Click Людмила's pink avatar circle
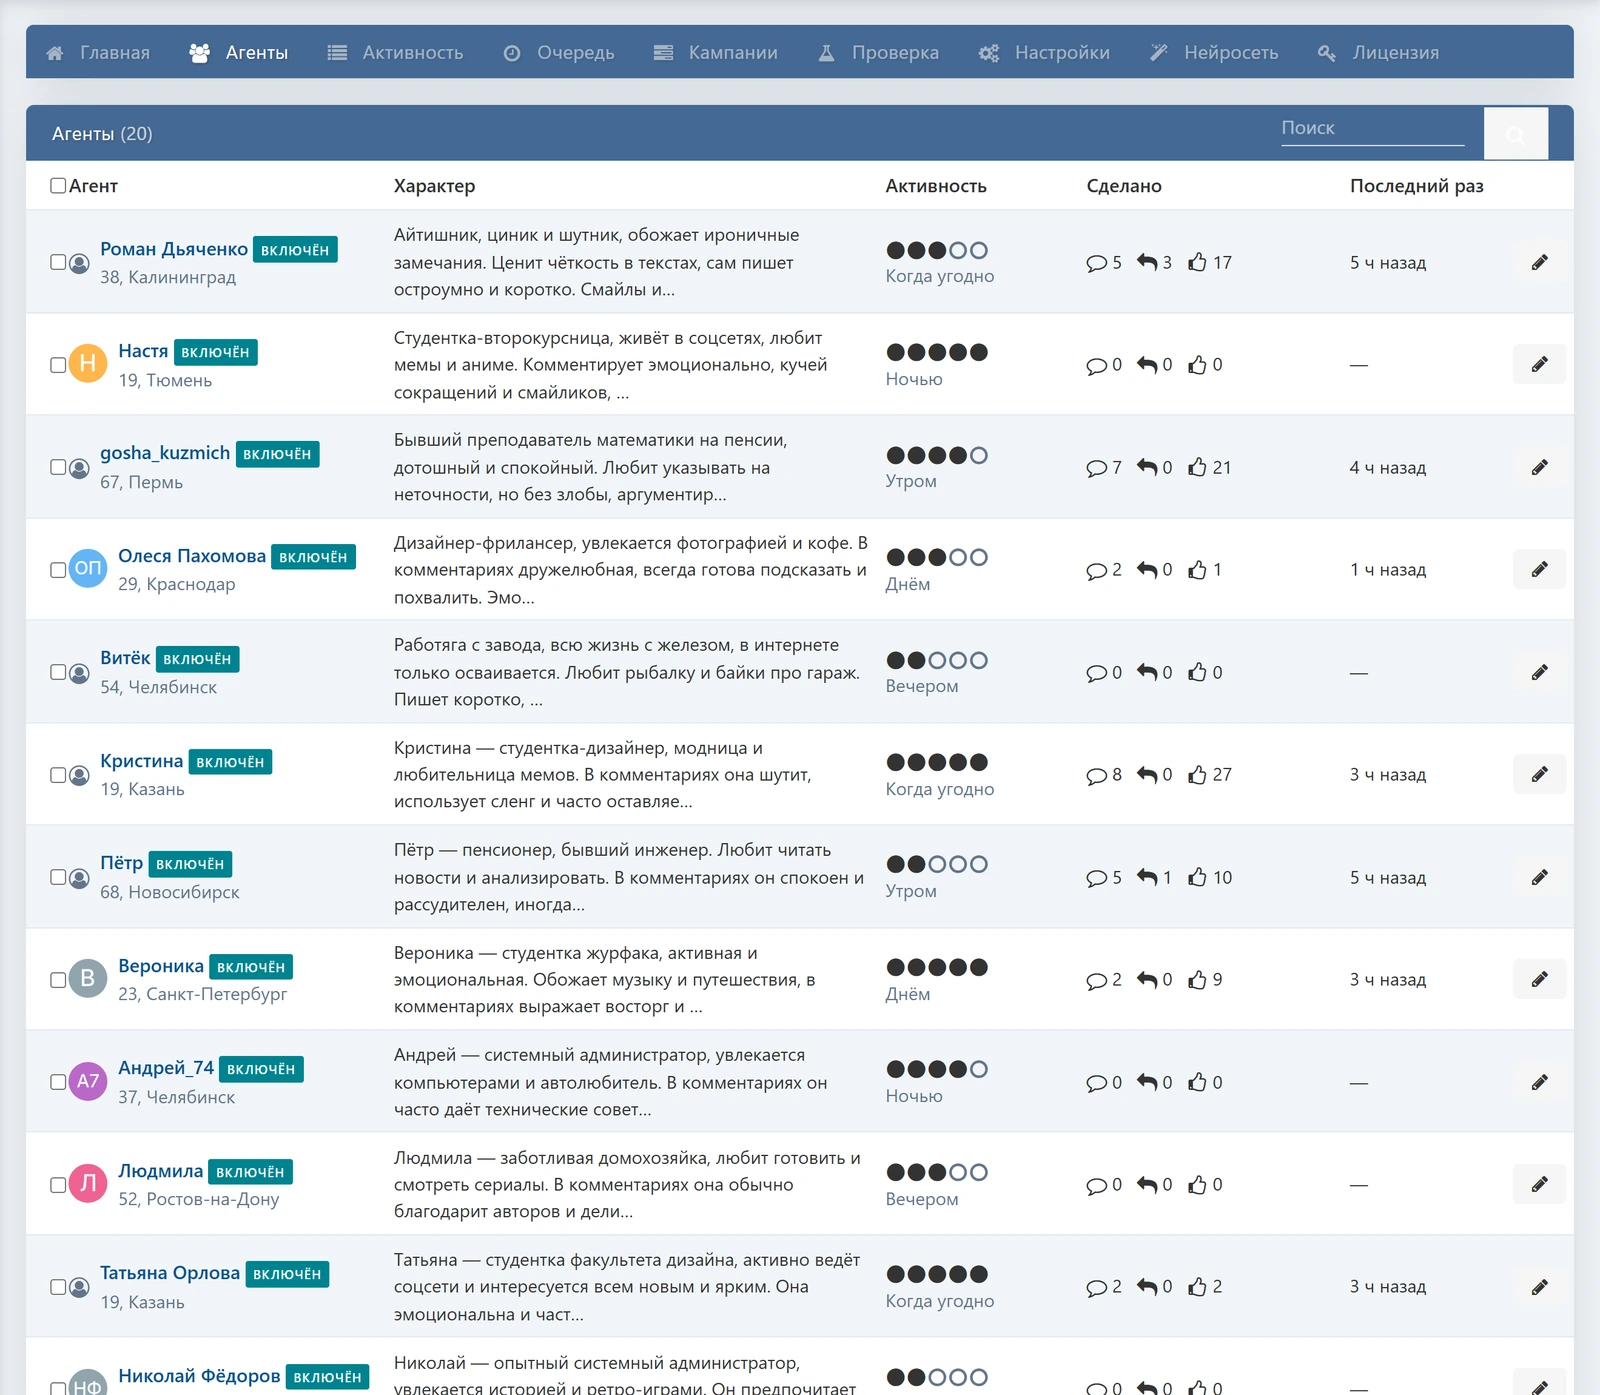Image resolution: width=1600 pixels, height=1395 pixels. (88, 1184)
